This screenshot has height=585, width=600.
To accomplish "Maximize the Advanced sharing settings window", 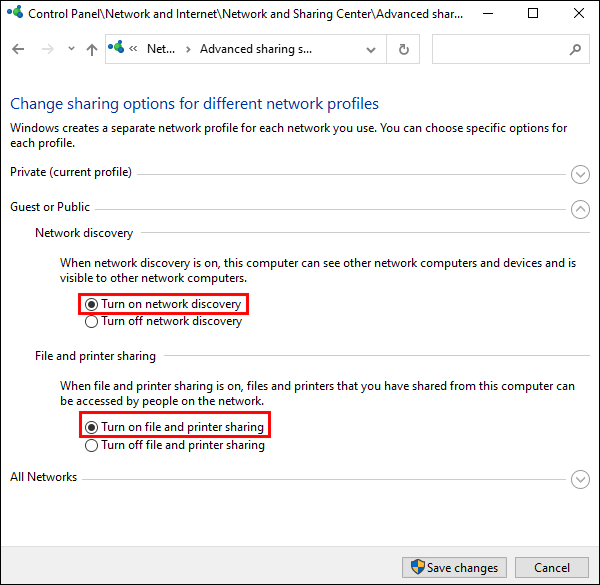I will (x=533, y=13).
